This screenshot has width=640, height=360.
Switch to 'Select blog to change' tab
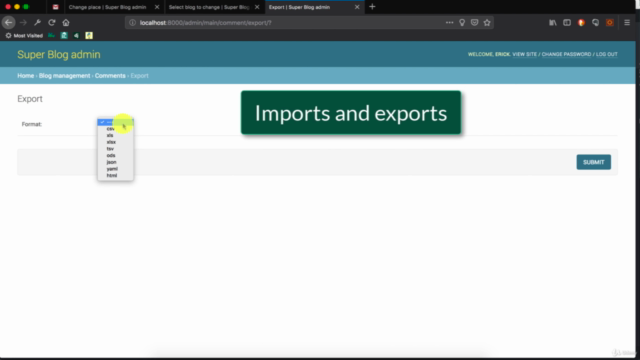pyautogui.click(x=209, y=7)
